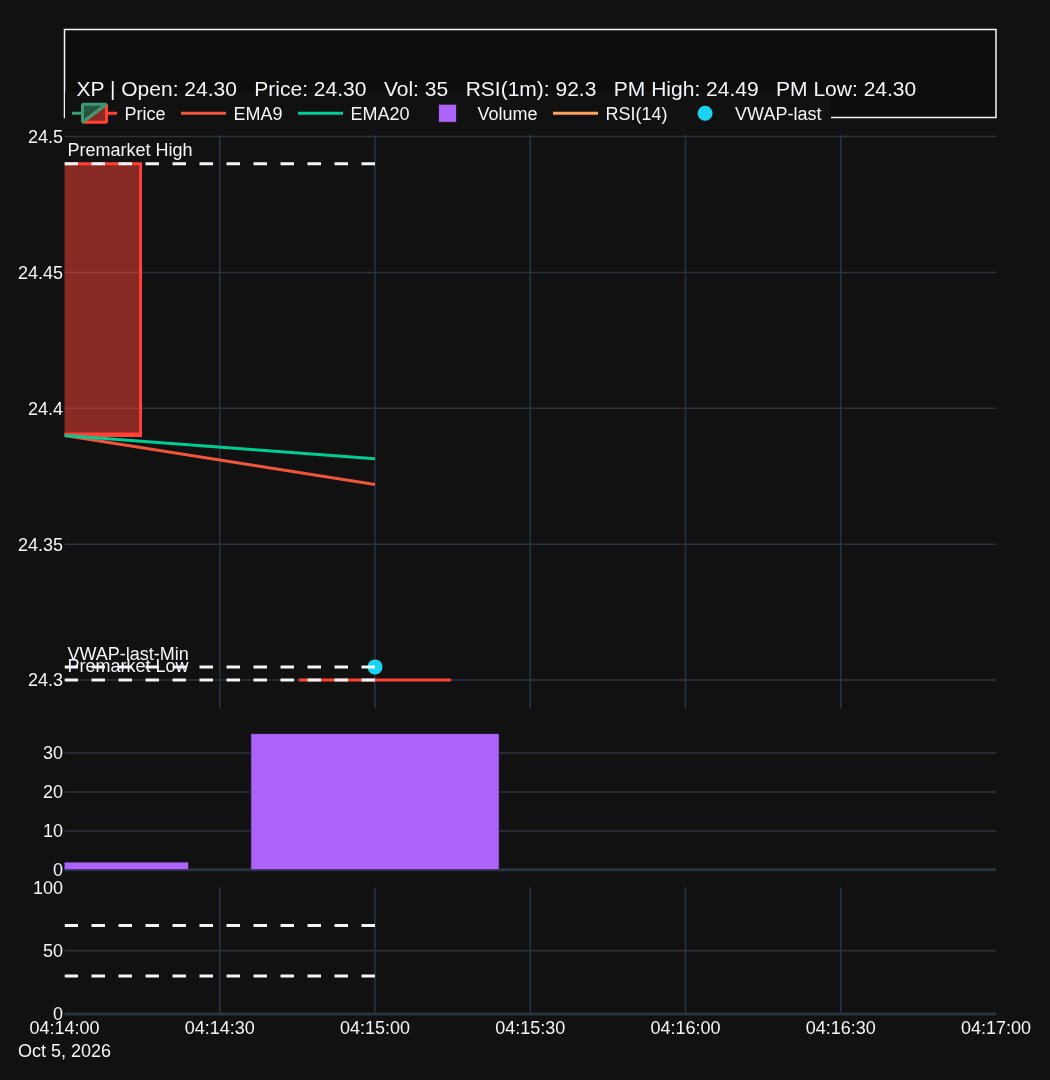
Task: Click the 24.5 price axis label
Action: pos(45,137)
